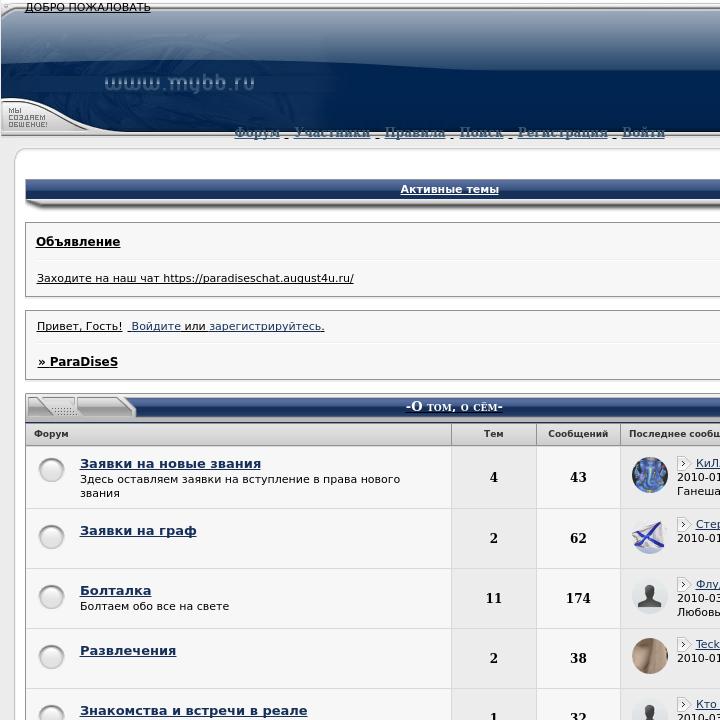The image size is (720, 720).
Task: Open the Участники navigation link
Action: pos(332,133)
